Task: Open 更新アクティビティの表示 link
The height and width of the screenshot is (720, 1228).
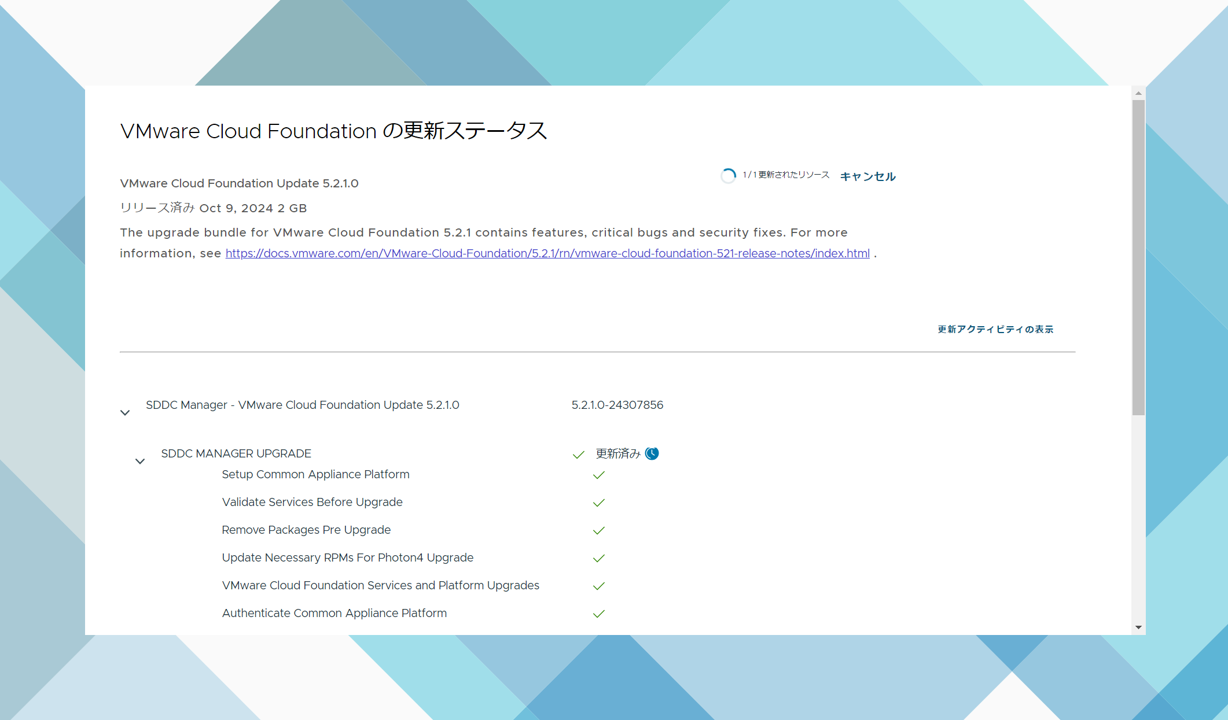Action: point(995,329)
